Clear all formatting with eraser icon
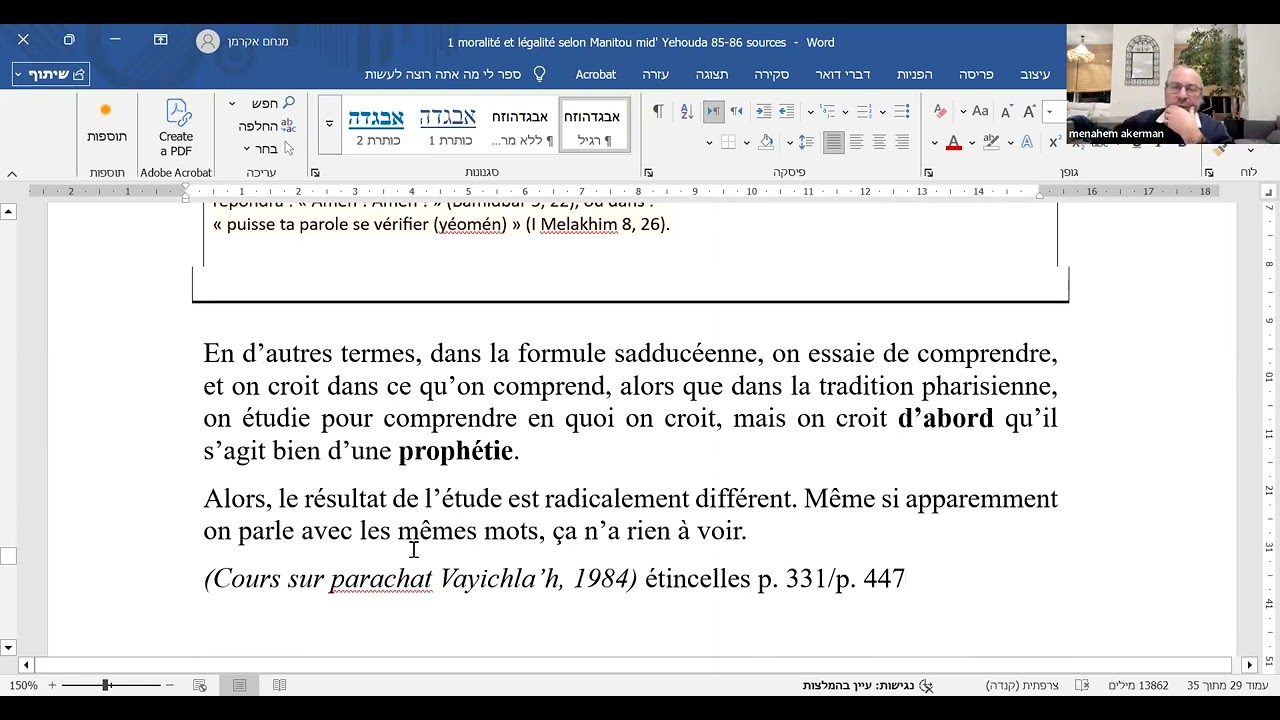Screen dimensions: 1280x720 (940, 111)
